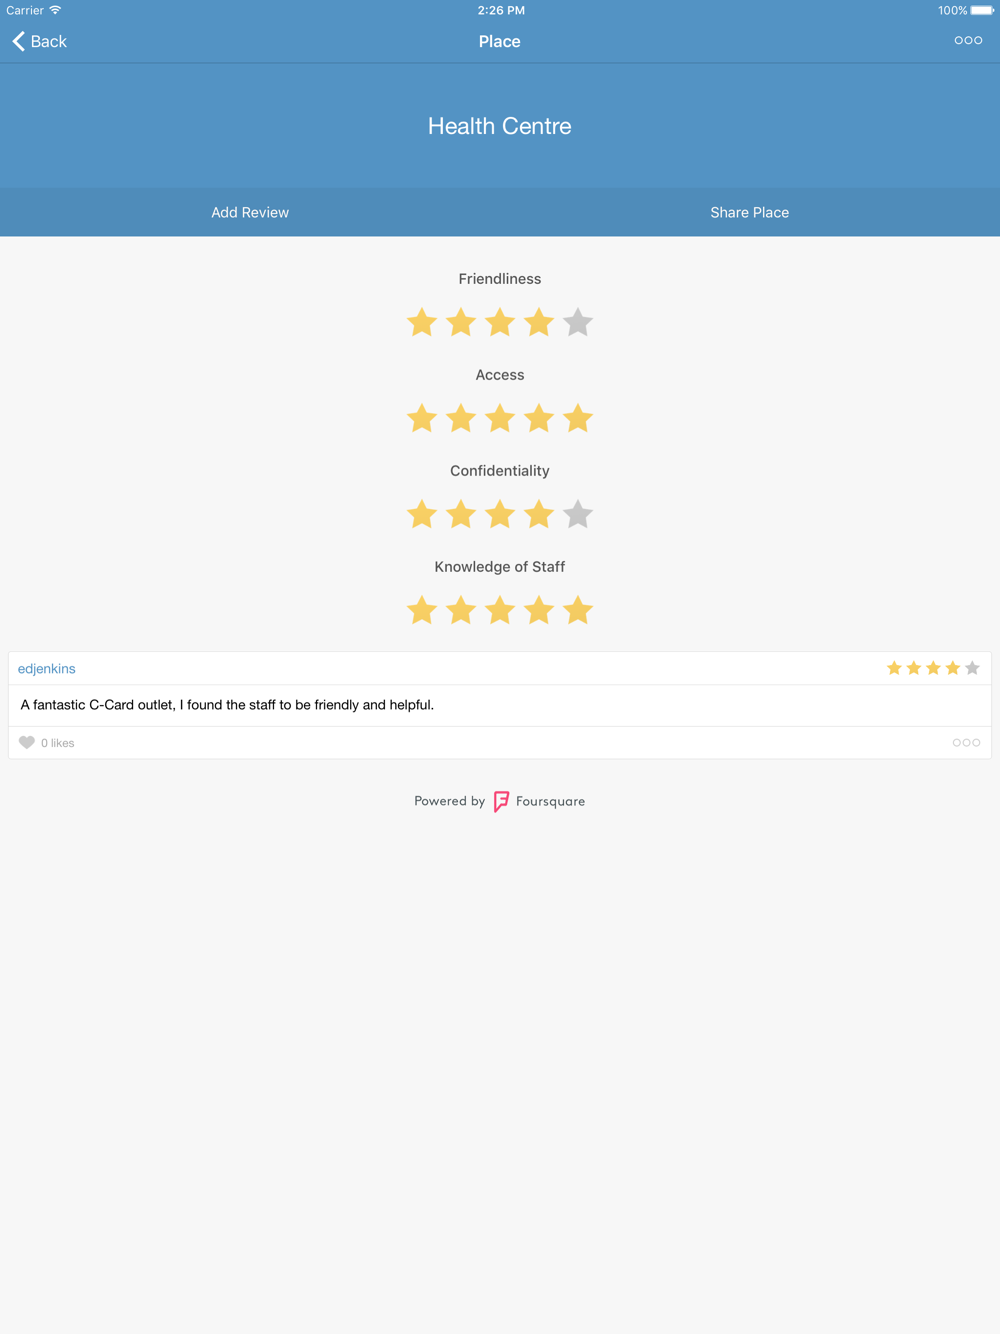Click the Access rating label
The image size is (1000, 1334).
tap(500, 375)
